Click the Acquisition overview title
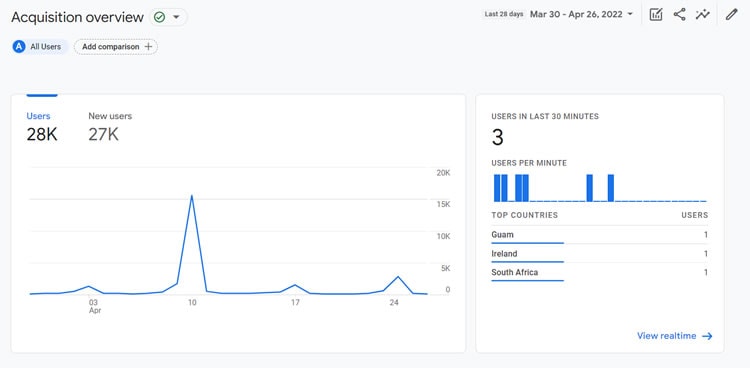This screenshot has width=750, height=368. [x=77, y=17]
